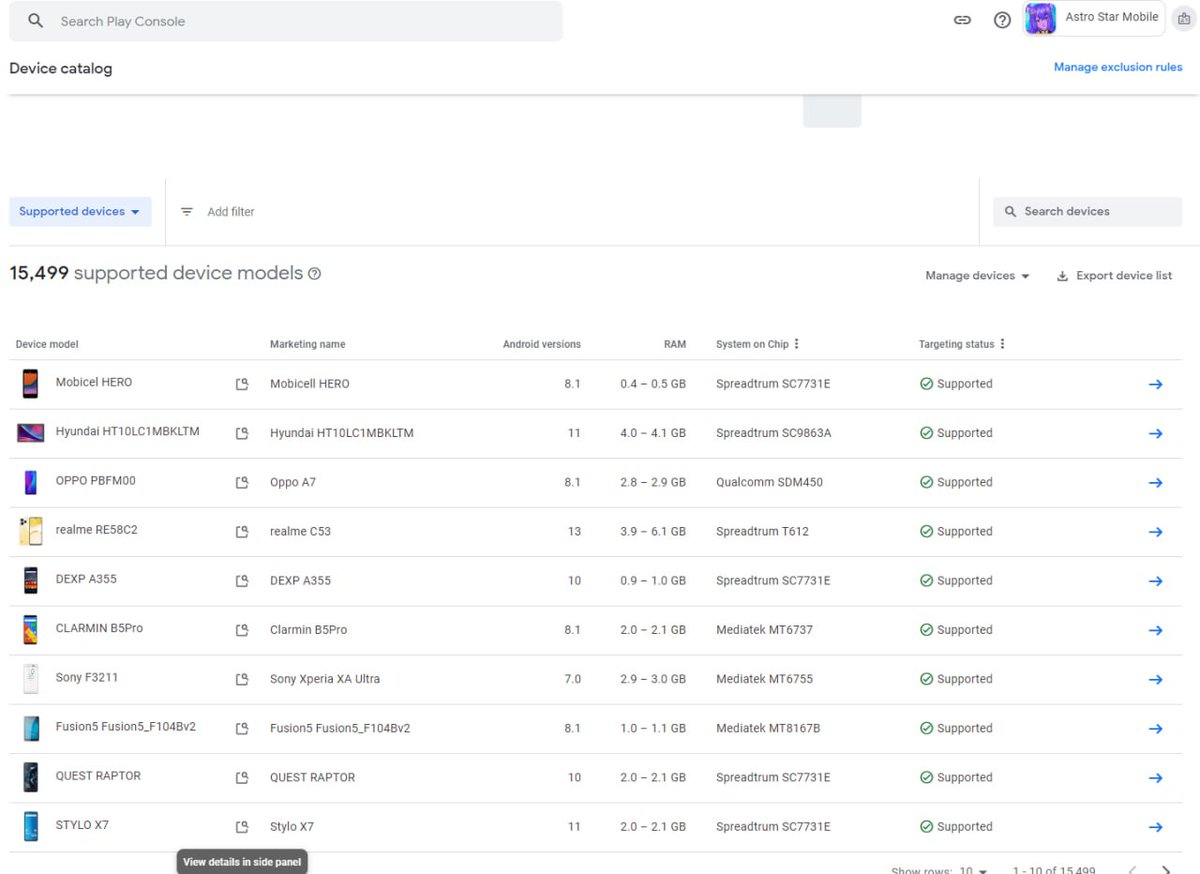1200x874 pixels.
Task: Click the help icon beside supported device models
Action: click(314, 274)
